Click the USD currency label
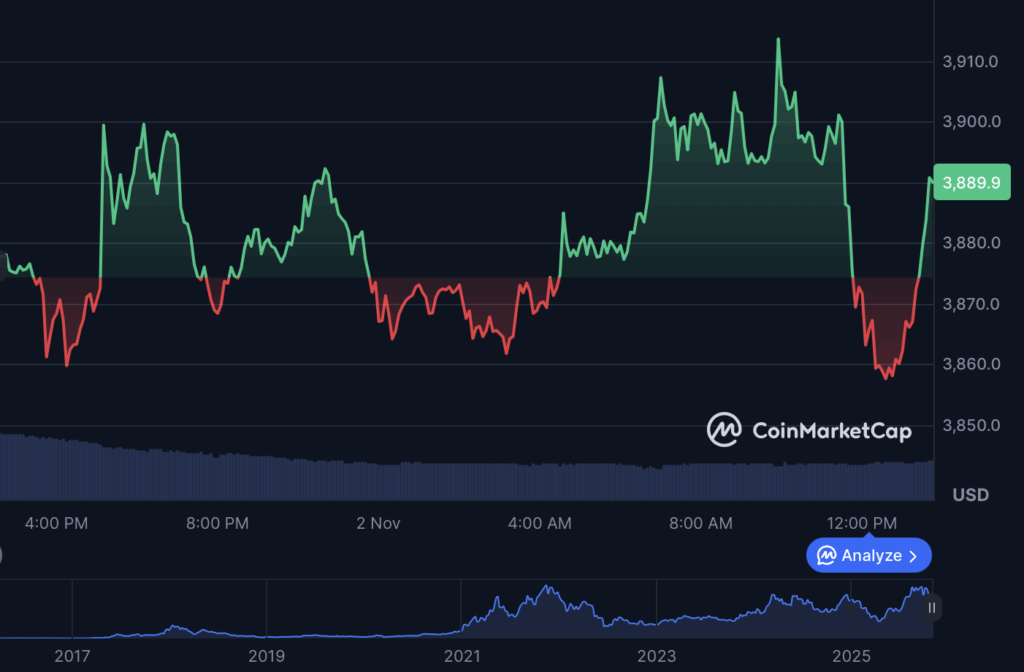This screenshot has width=1024, height=672. 970,495
